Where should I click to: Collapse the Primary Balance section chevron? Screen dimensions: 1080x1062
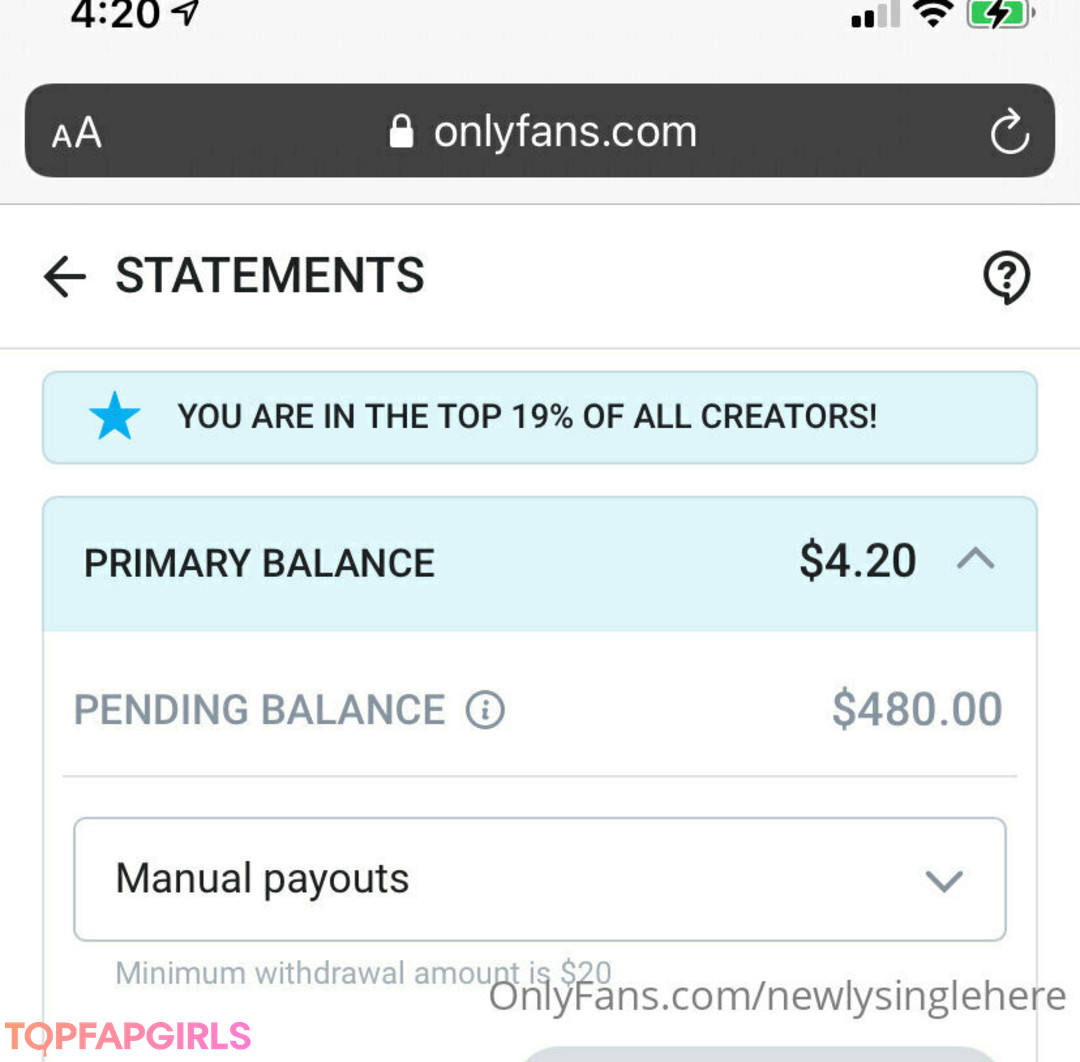975,560
